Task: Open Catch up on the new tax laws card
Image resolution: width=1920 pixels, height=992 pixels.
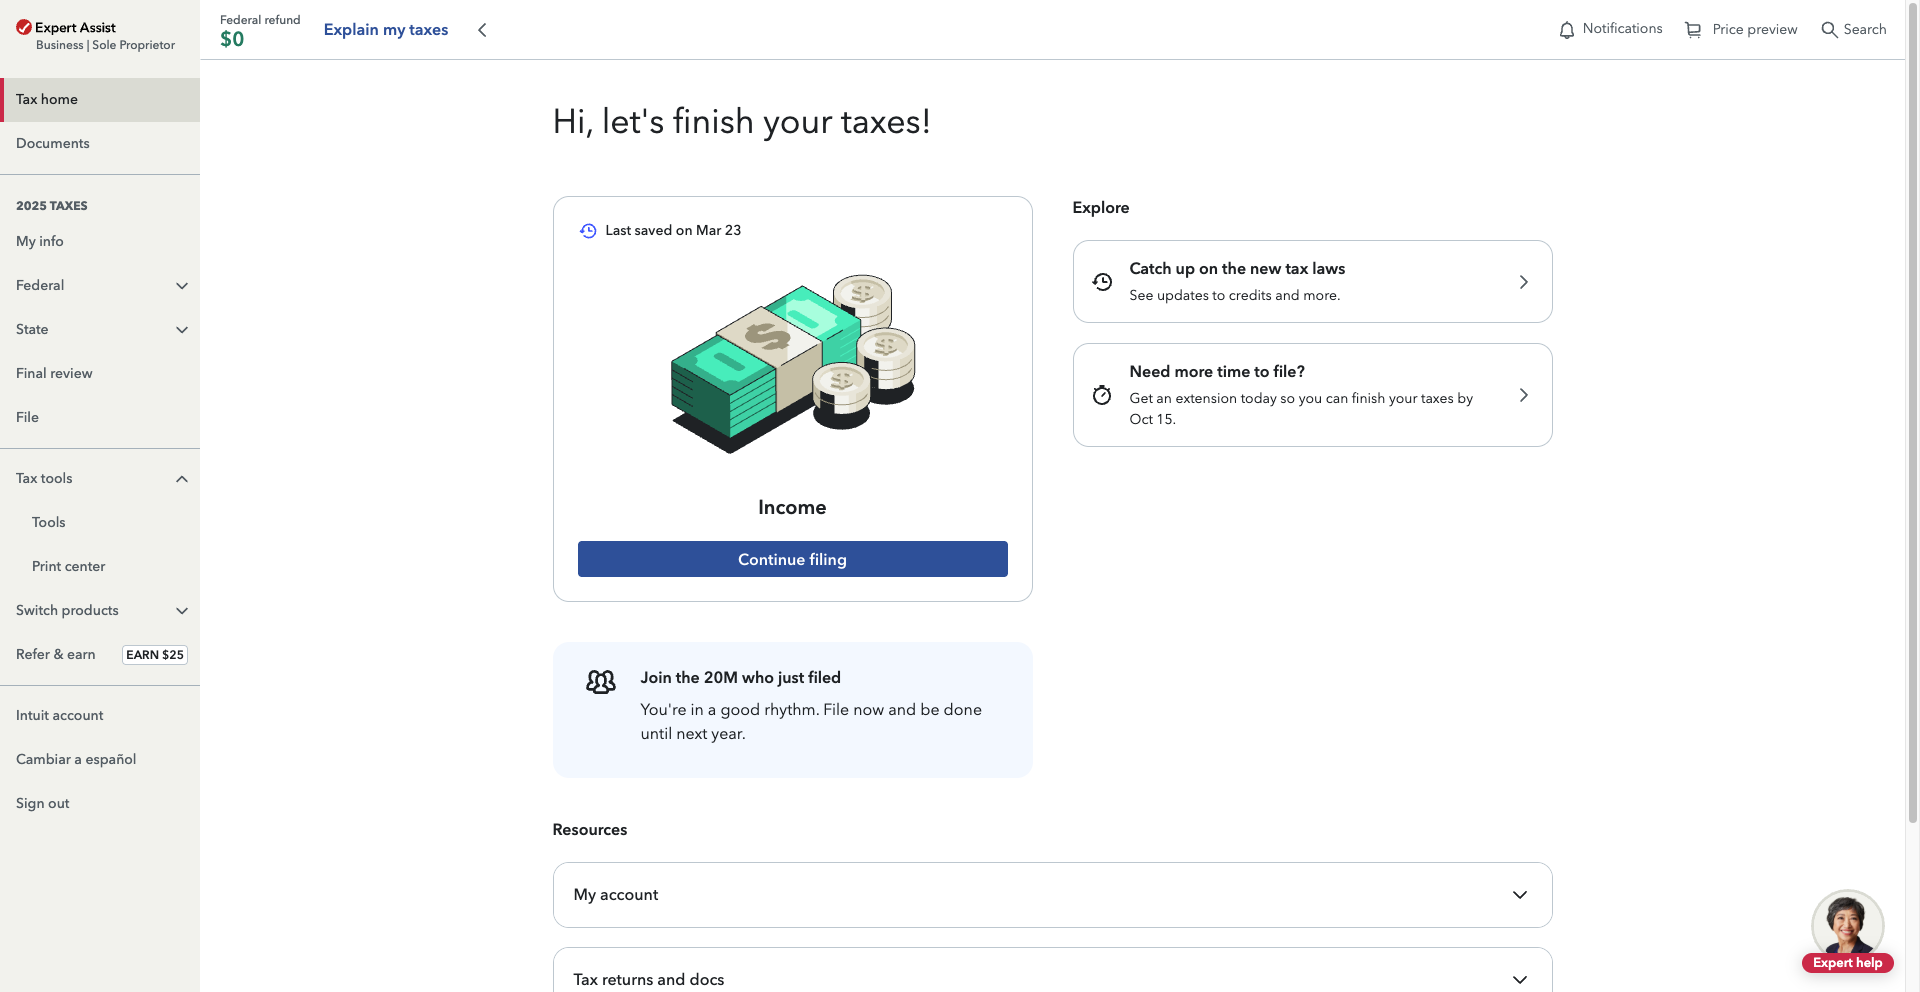Action: click(x=1312, y=281)
